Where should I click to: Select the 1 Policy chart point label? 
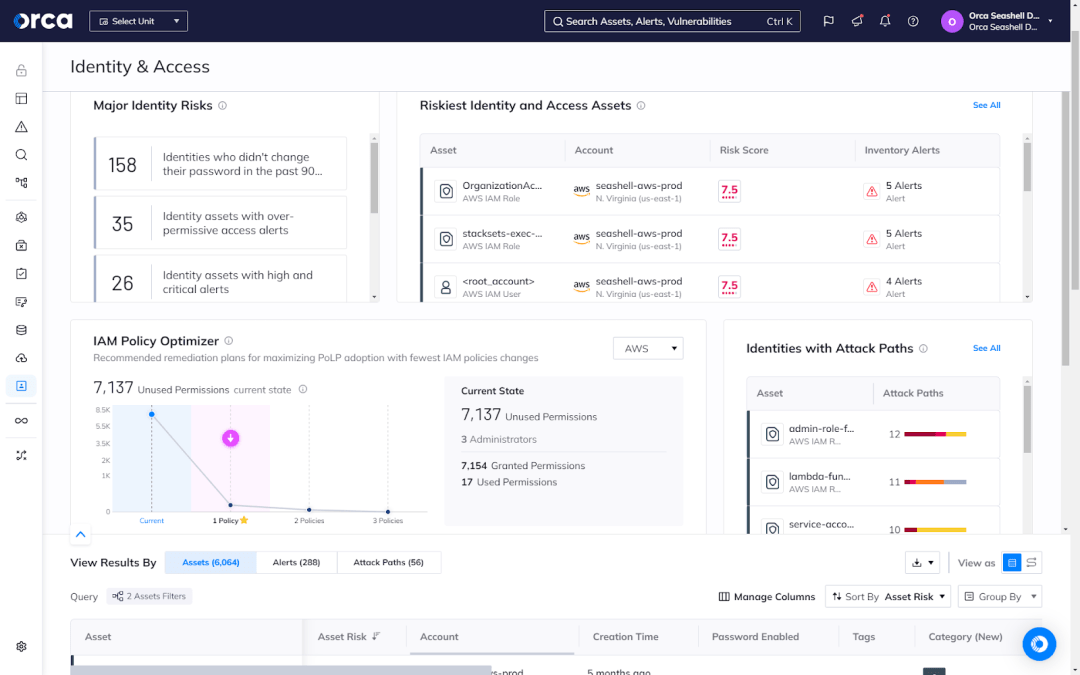(x=230, y=521)
